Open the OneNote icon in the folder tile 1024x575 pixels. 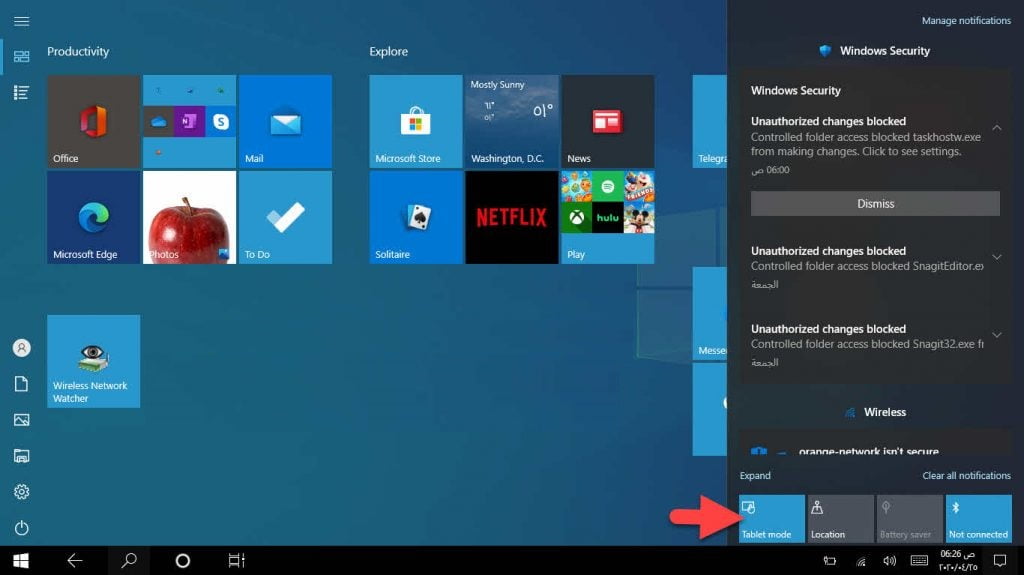pos(189,122)
